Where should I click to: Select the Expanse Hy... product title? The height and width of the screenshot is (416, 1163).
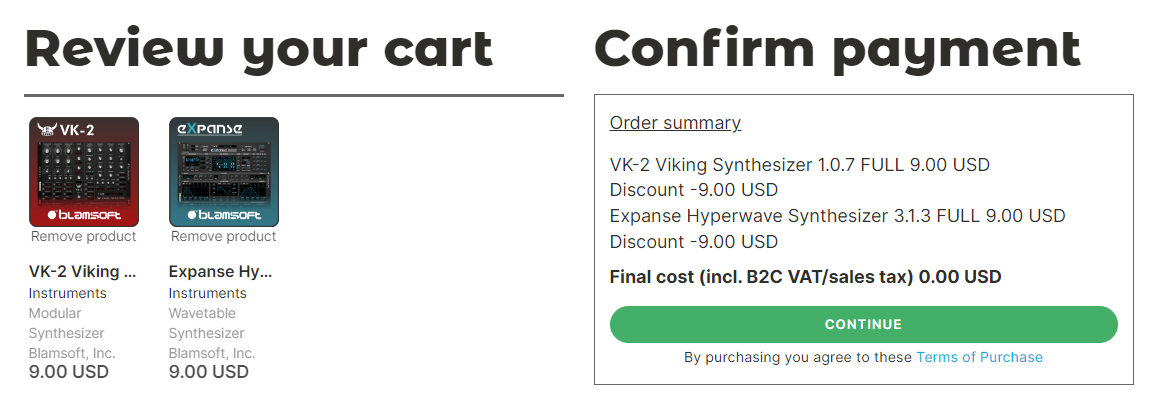click(221, 271)
